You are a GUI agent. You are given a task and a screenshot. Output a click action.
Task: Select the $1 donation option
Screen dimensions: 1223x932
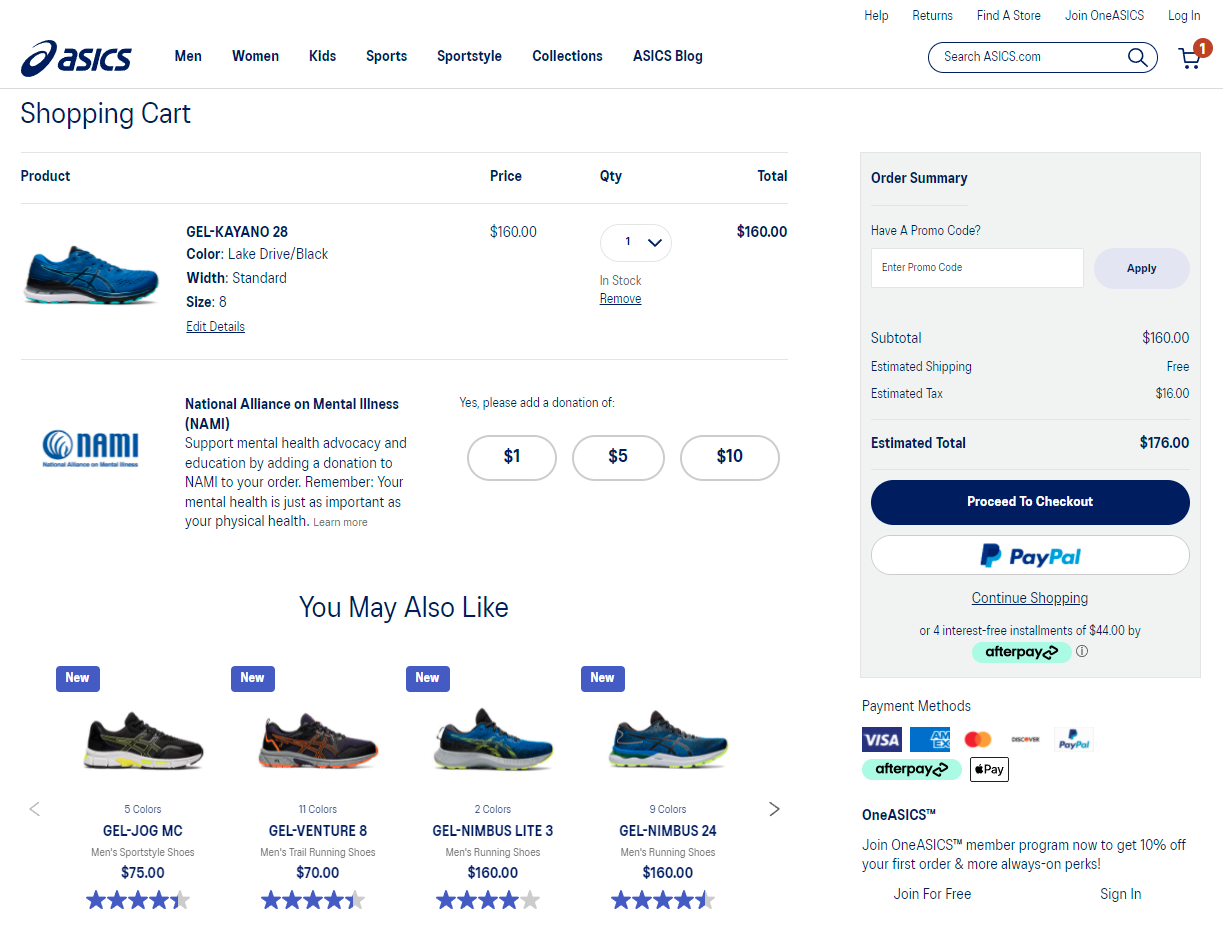[x=512, y=457]
